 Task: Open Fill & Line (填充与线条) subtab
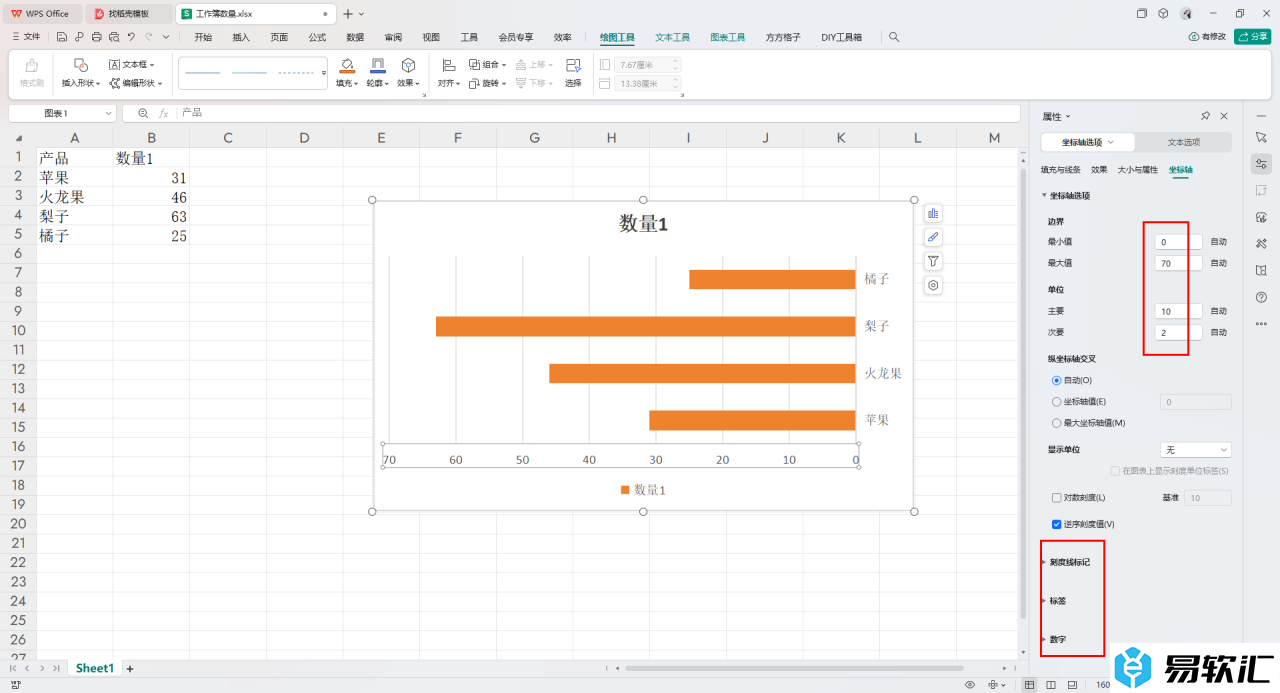tap(1061, 170)
